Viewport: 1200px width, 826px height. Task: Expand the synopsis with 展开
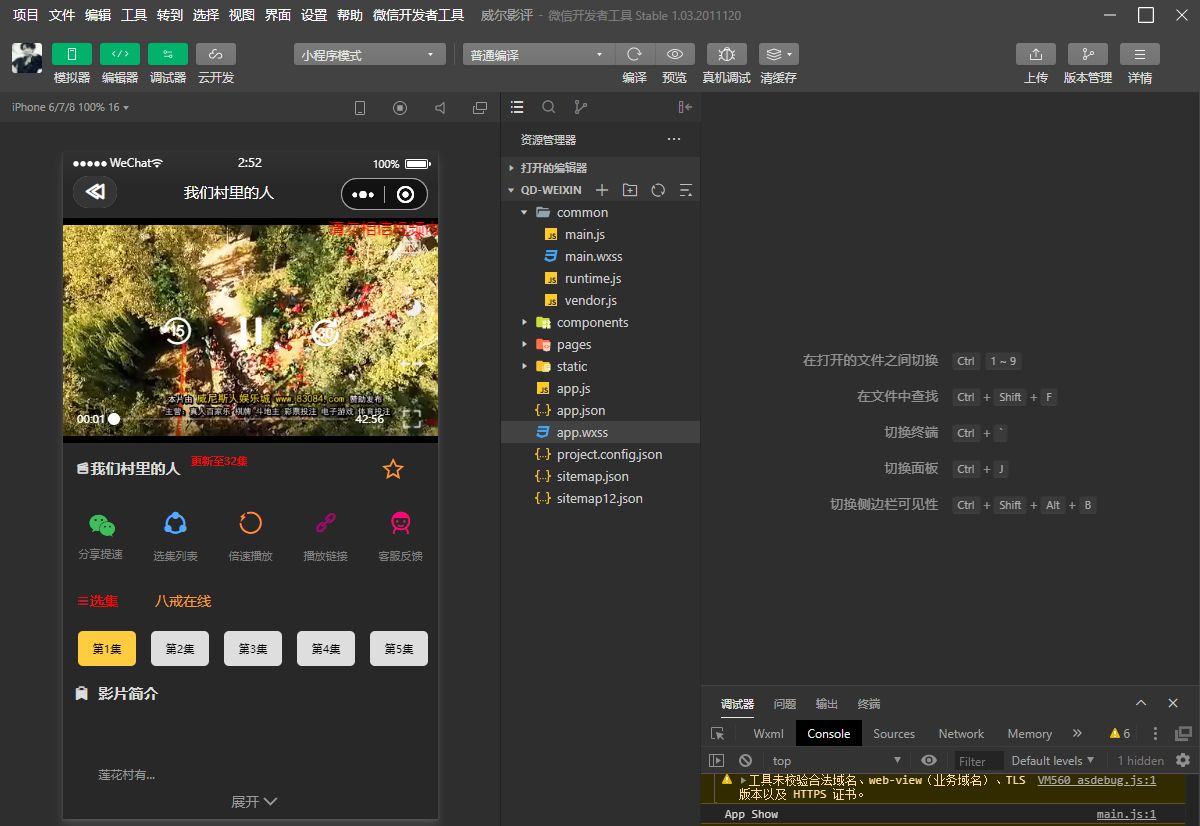[254, 801]
